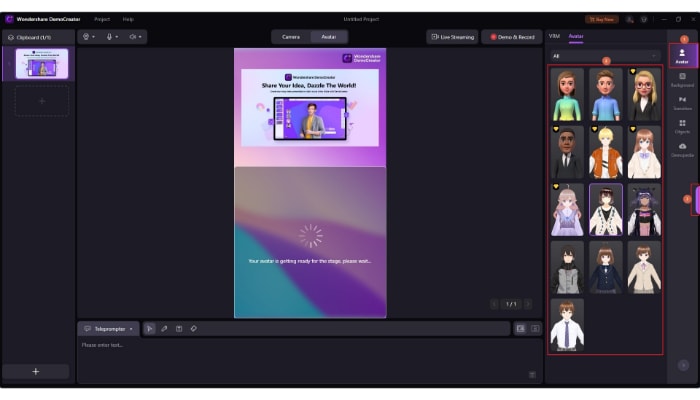Select the eraser tool
This screenshot has width=700, height=400.
(x=194, y=329)
